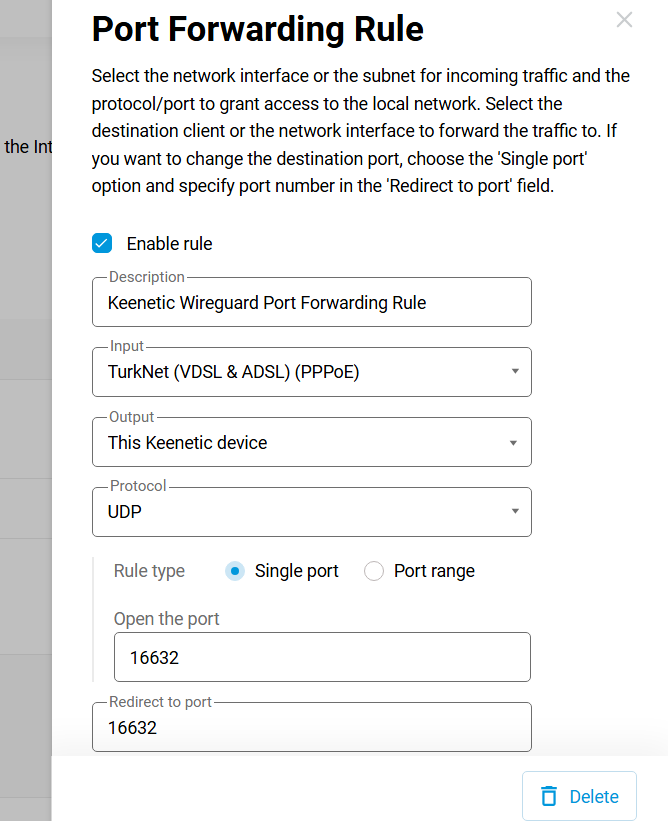Open the Output destination dropdown

[x=312, y=442]
